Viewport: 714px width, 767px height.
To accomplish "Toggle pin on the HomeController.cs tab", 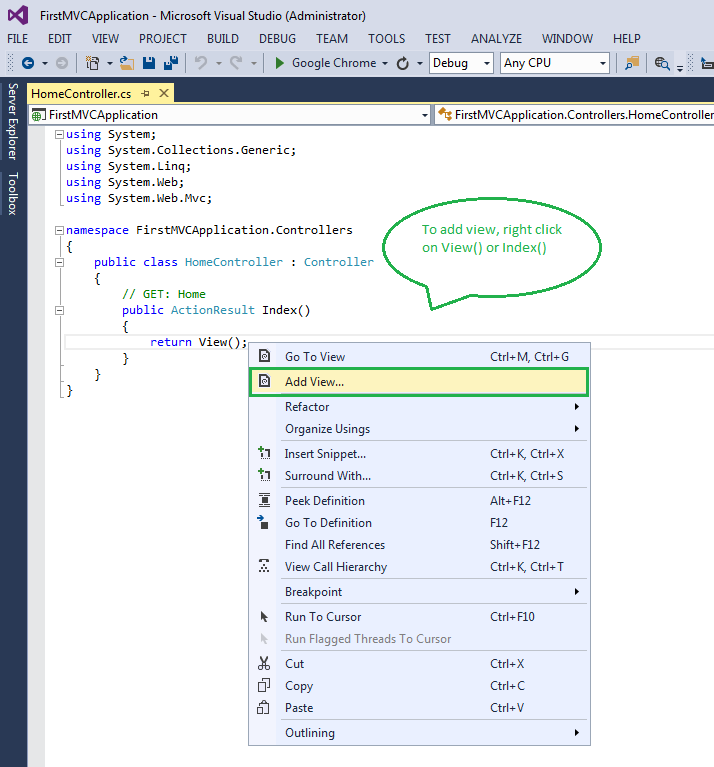I will [145, 93].
